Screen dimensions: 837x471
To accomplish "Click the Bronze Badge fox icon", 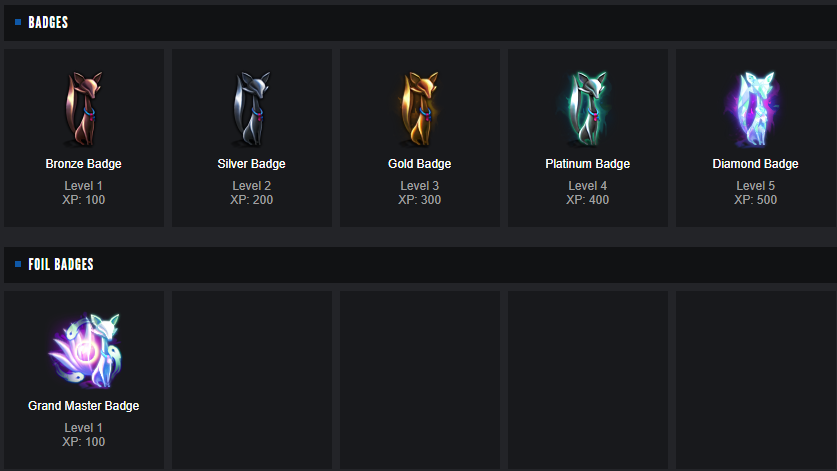I will click(x=83, y=108).
